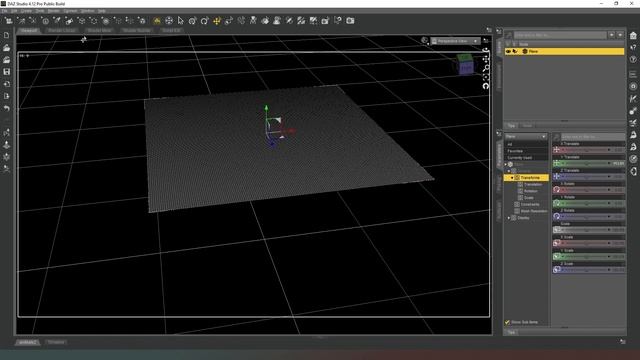
Task: Open the Window menu
Action: coord(87,11)
